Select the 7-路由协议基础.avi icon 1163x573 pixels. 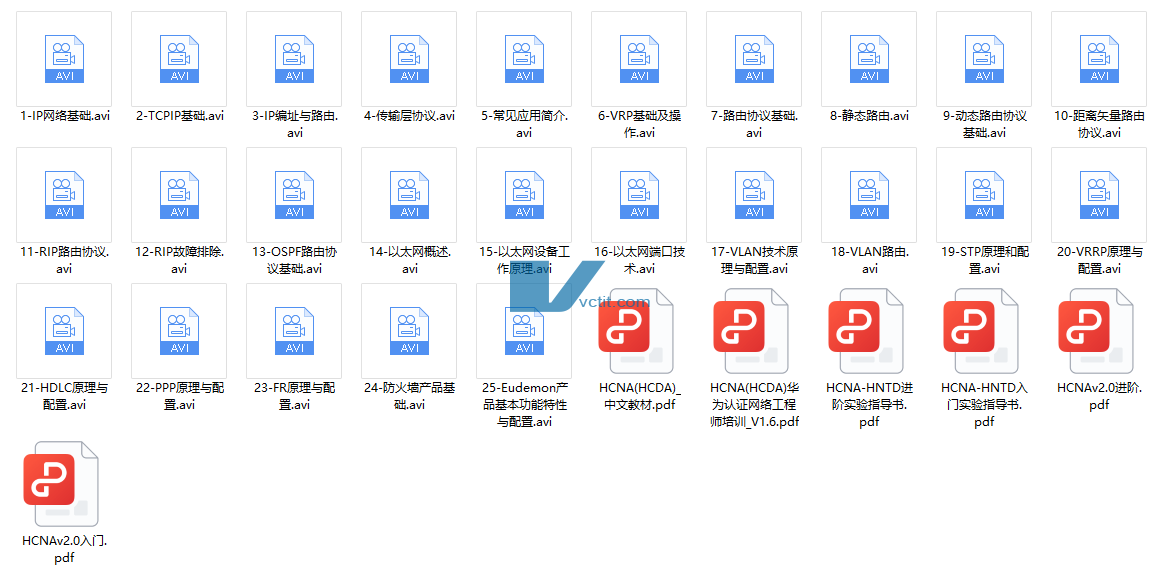point(754,59)
